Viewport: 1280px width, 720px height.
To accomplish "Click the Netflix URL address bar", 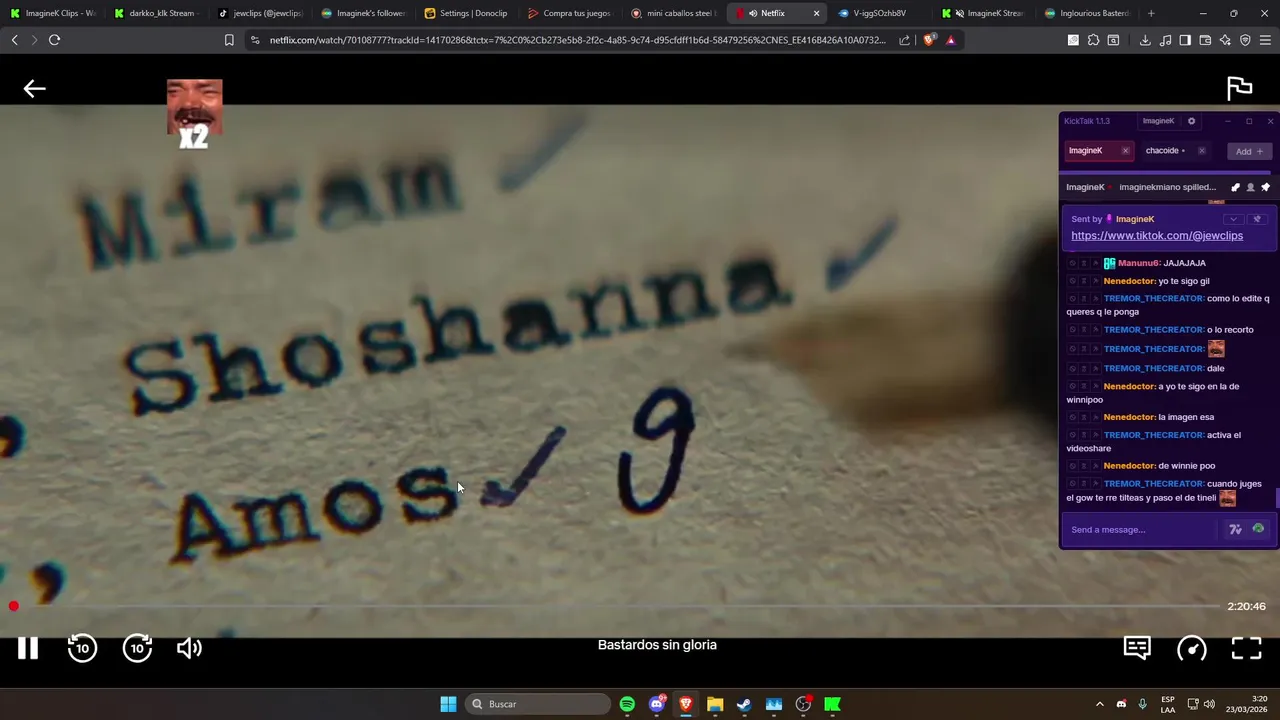I will [577, 40].
